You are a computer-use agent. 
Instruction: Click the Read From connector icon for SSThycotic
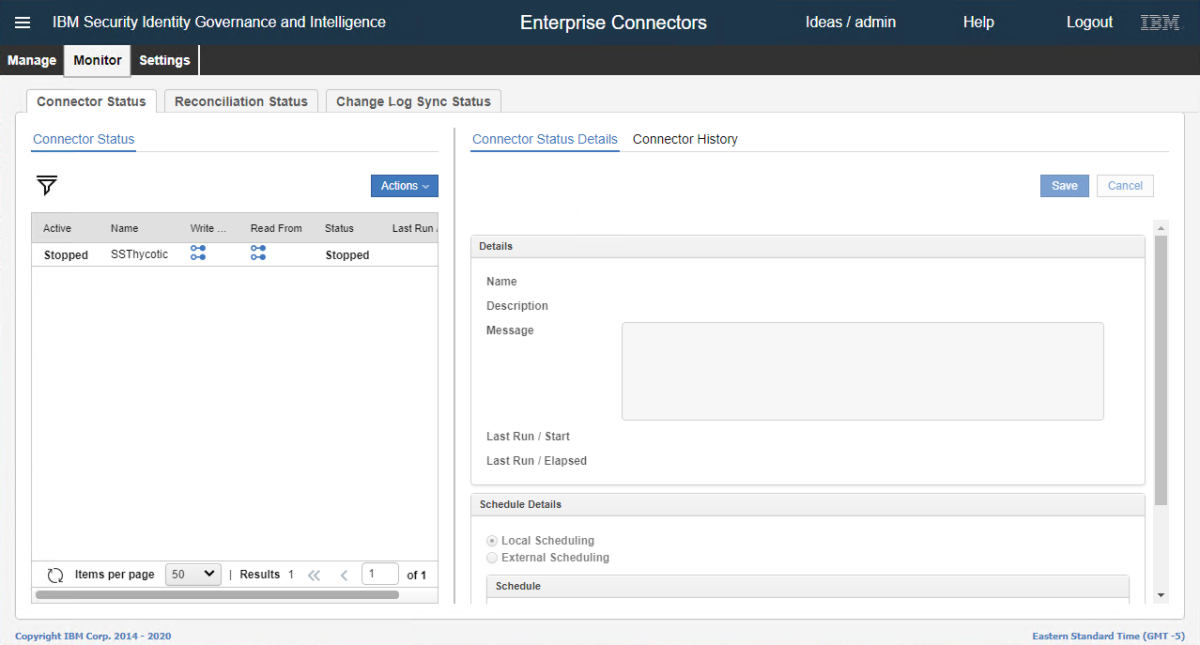(258, 253)
